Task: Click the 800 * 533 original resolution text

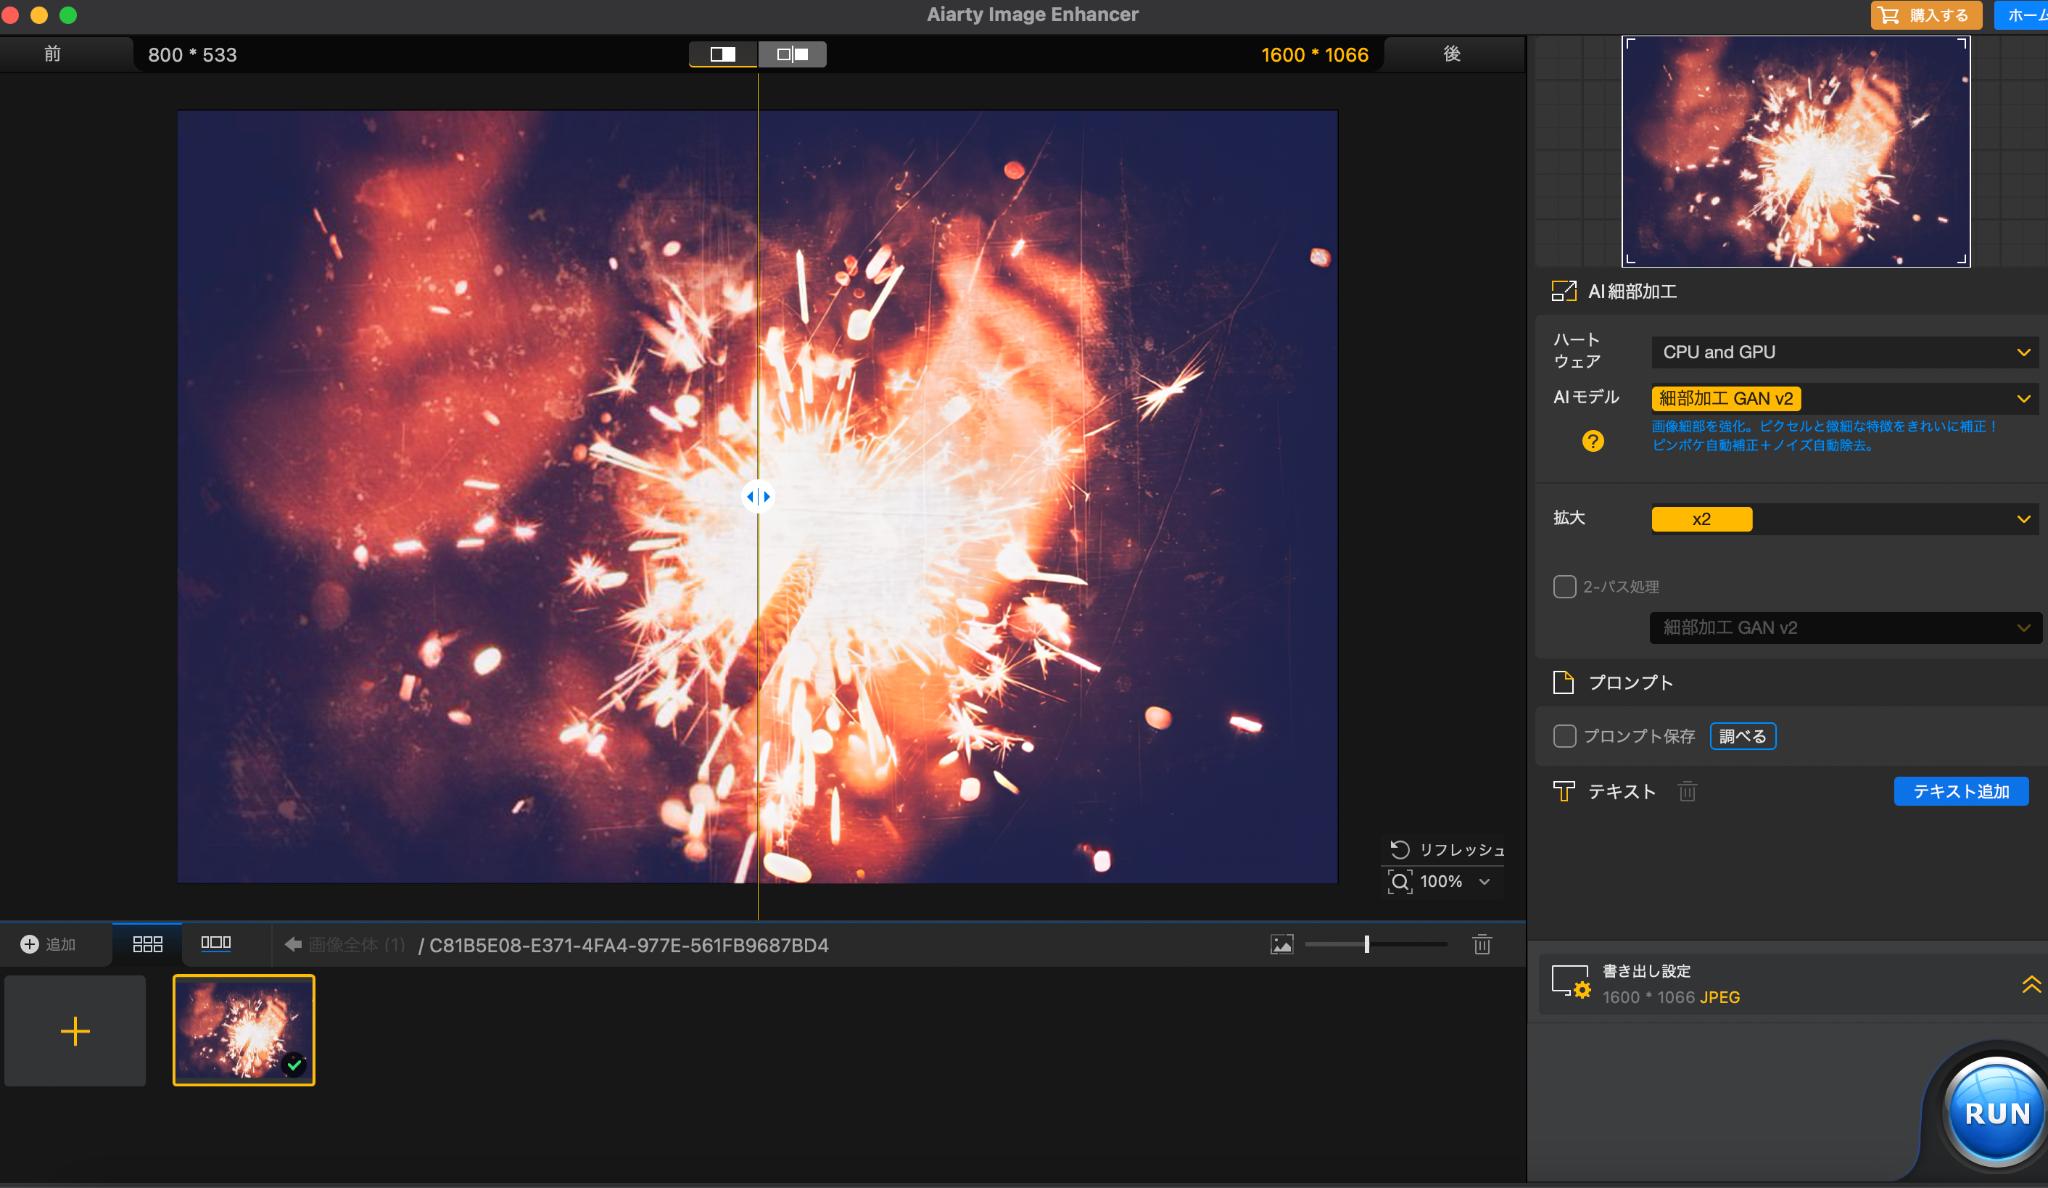Action: click(193, 55)
